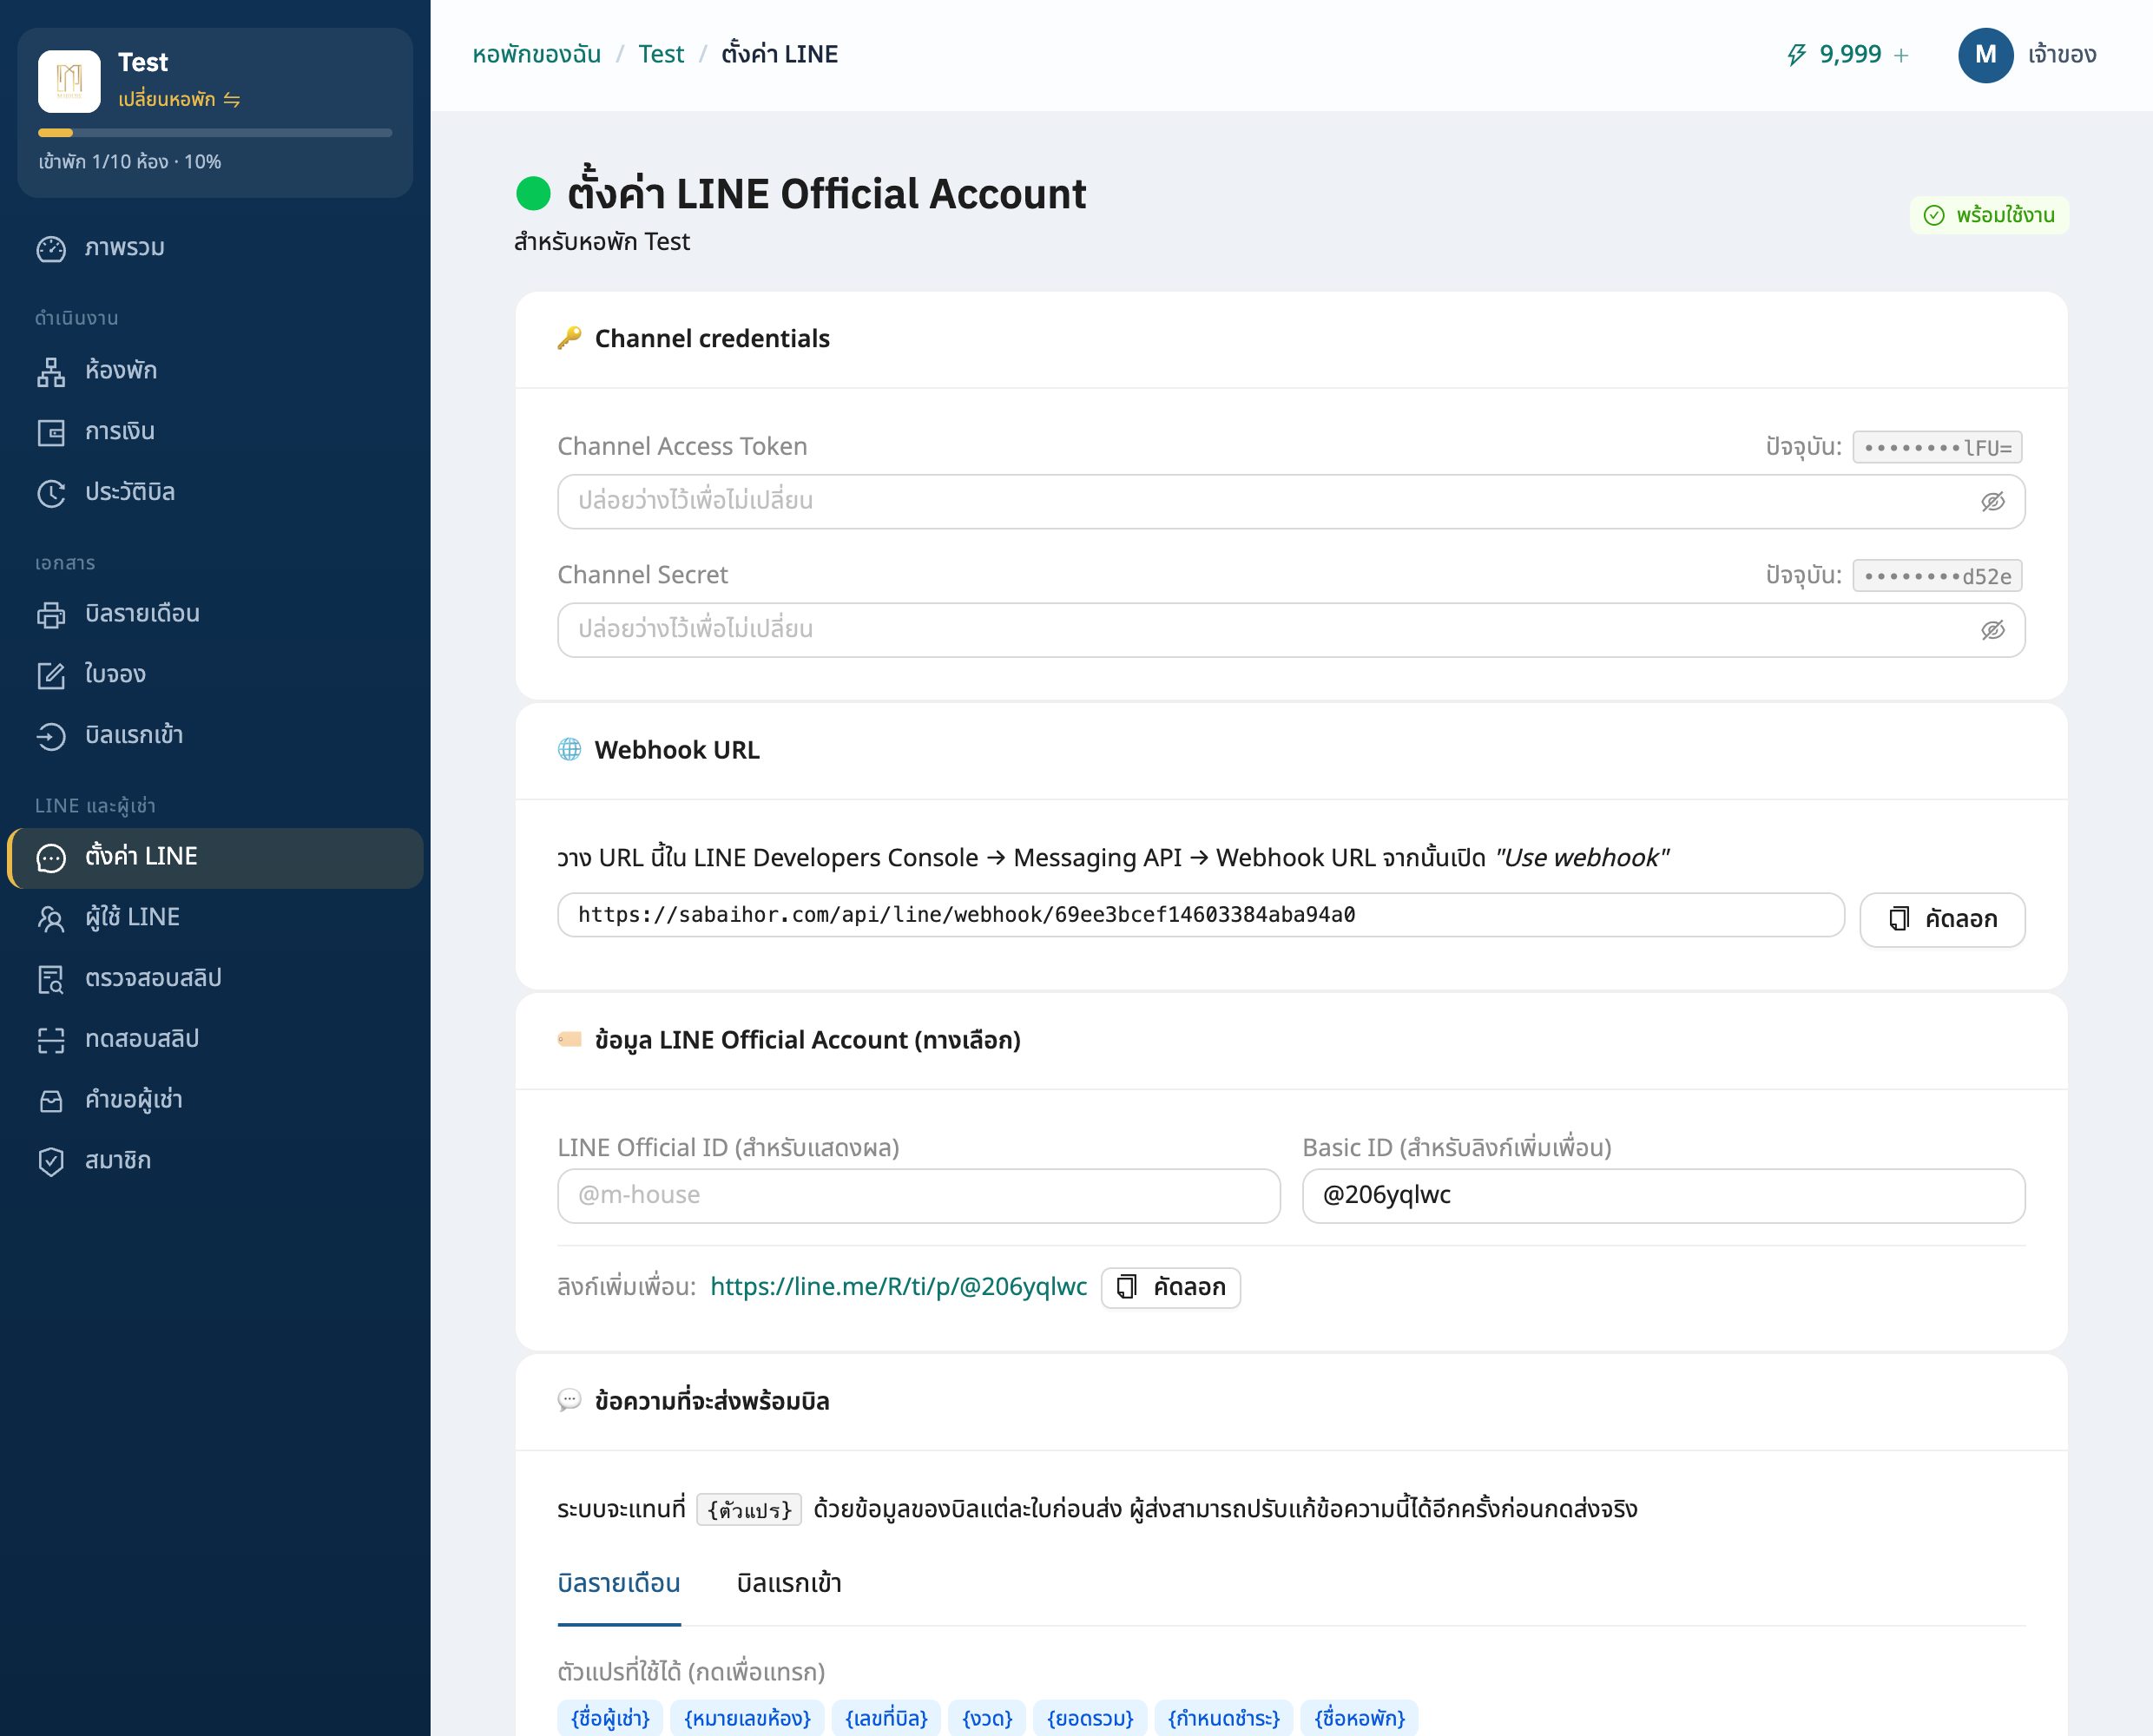Screen dimensions: 2153x1736
Task: Insert the {ยอดรวม} variable chip
Action: [1090, 1718]
